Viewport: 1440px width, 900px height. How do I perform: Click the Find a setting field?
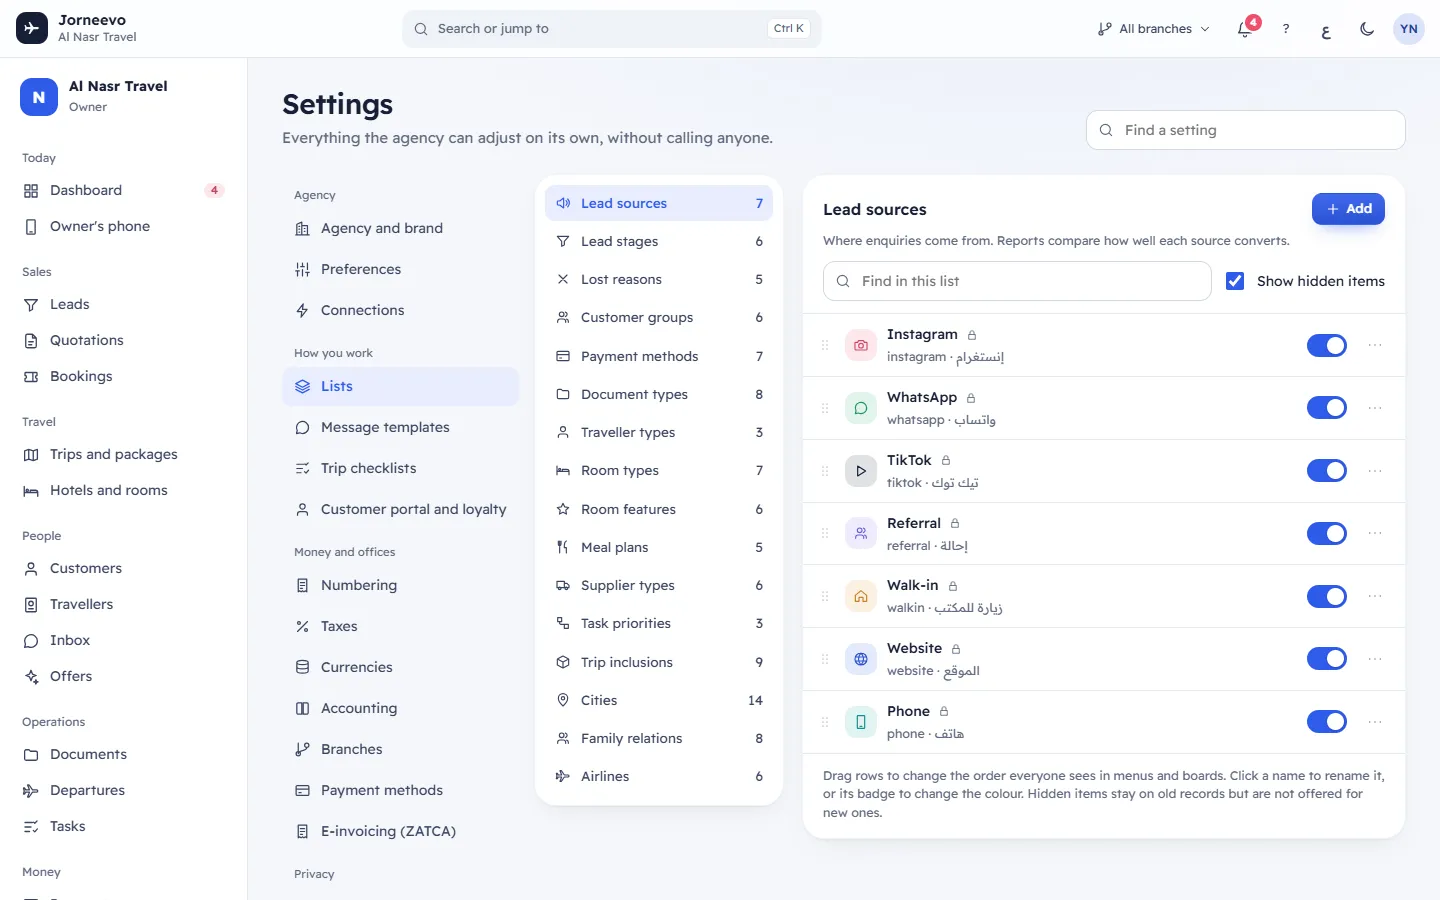1246,130
